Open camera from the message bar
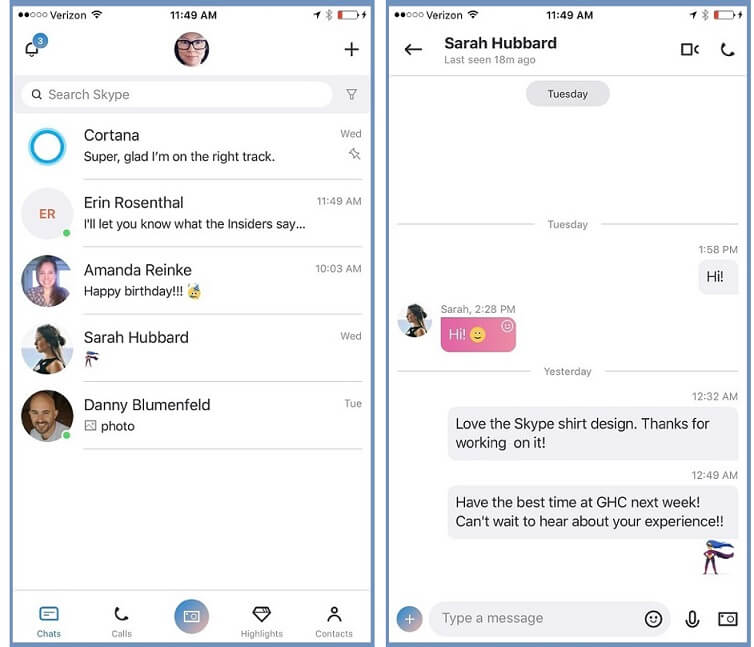Viewport: 754px width, 647px height. [x=727, y=619]
